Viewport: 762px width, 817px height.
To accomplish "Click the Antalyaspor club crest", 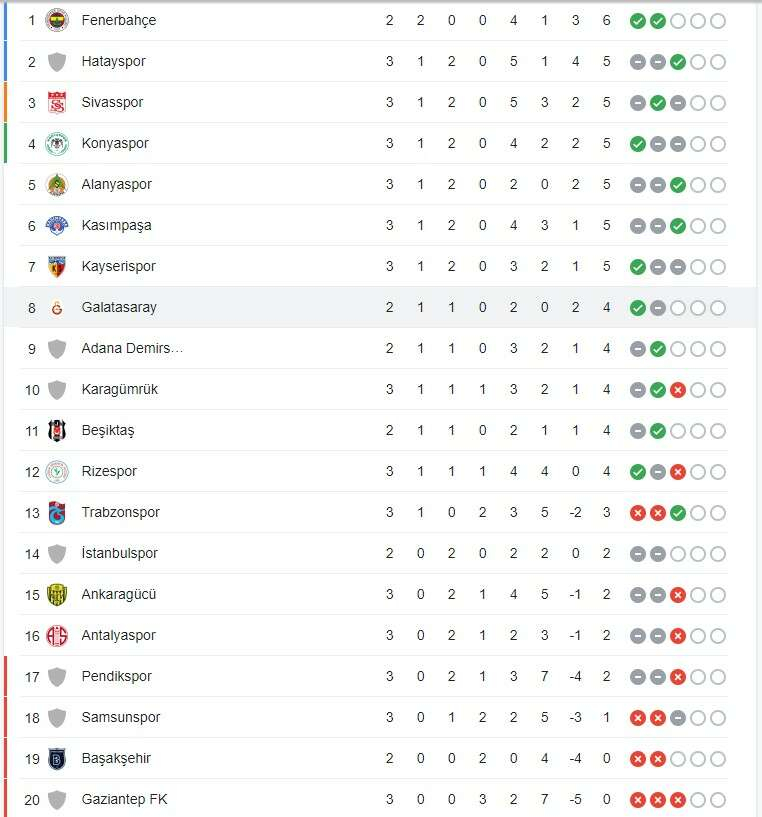I will pos(57,636).
